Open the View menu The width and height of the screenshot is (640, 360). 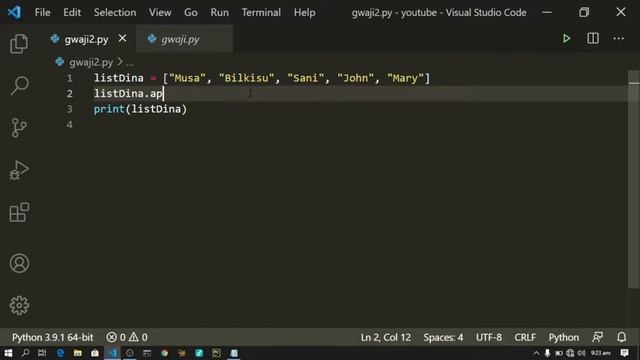[x=160, y=13]
